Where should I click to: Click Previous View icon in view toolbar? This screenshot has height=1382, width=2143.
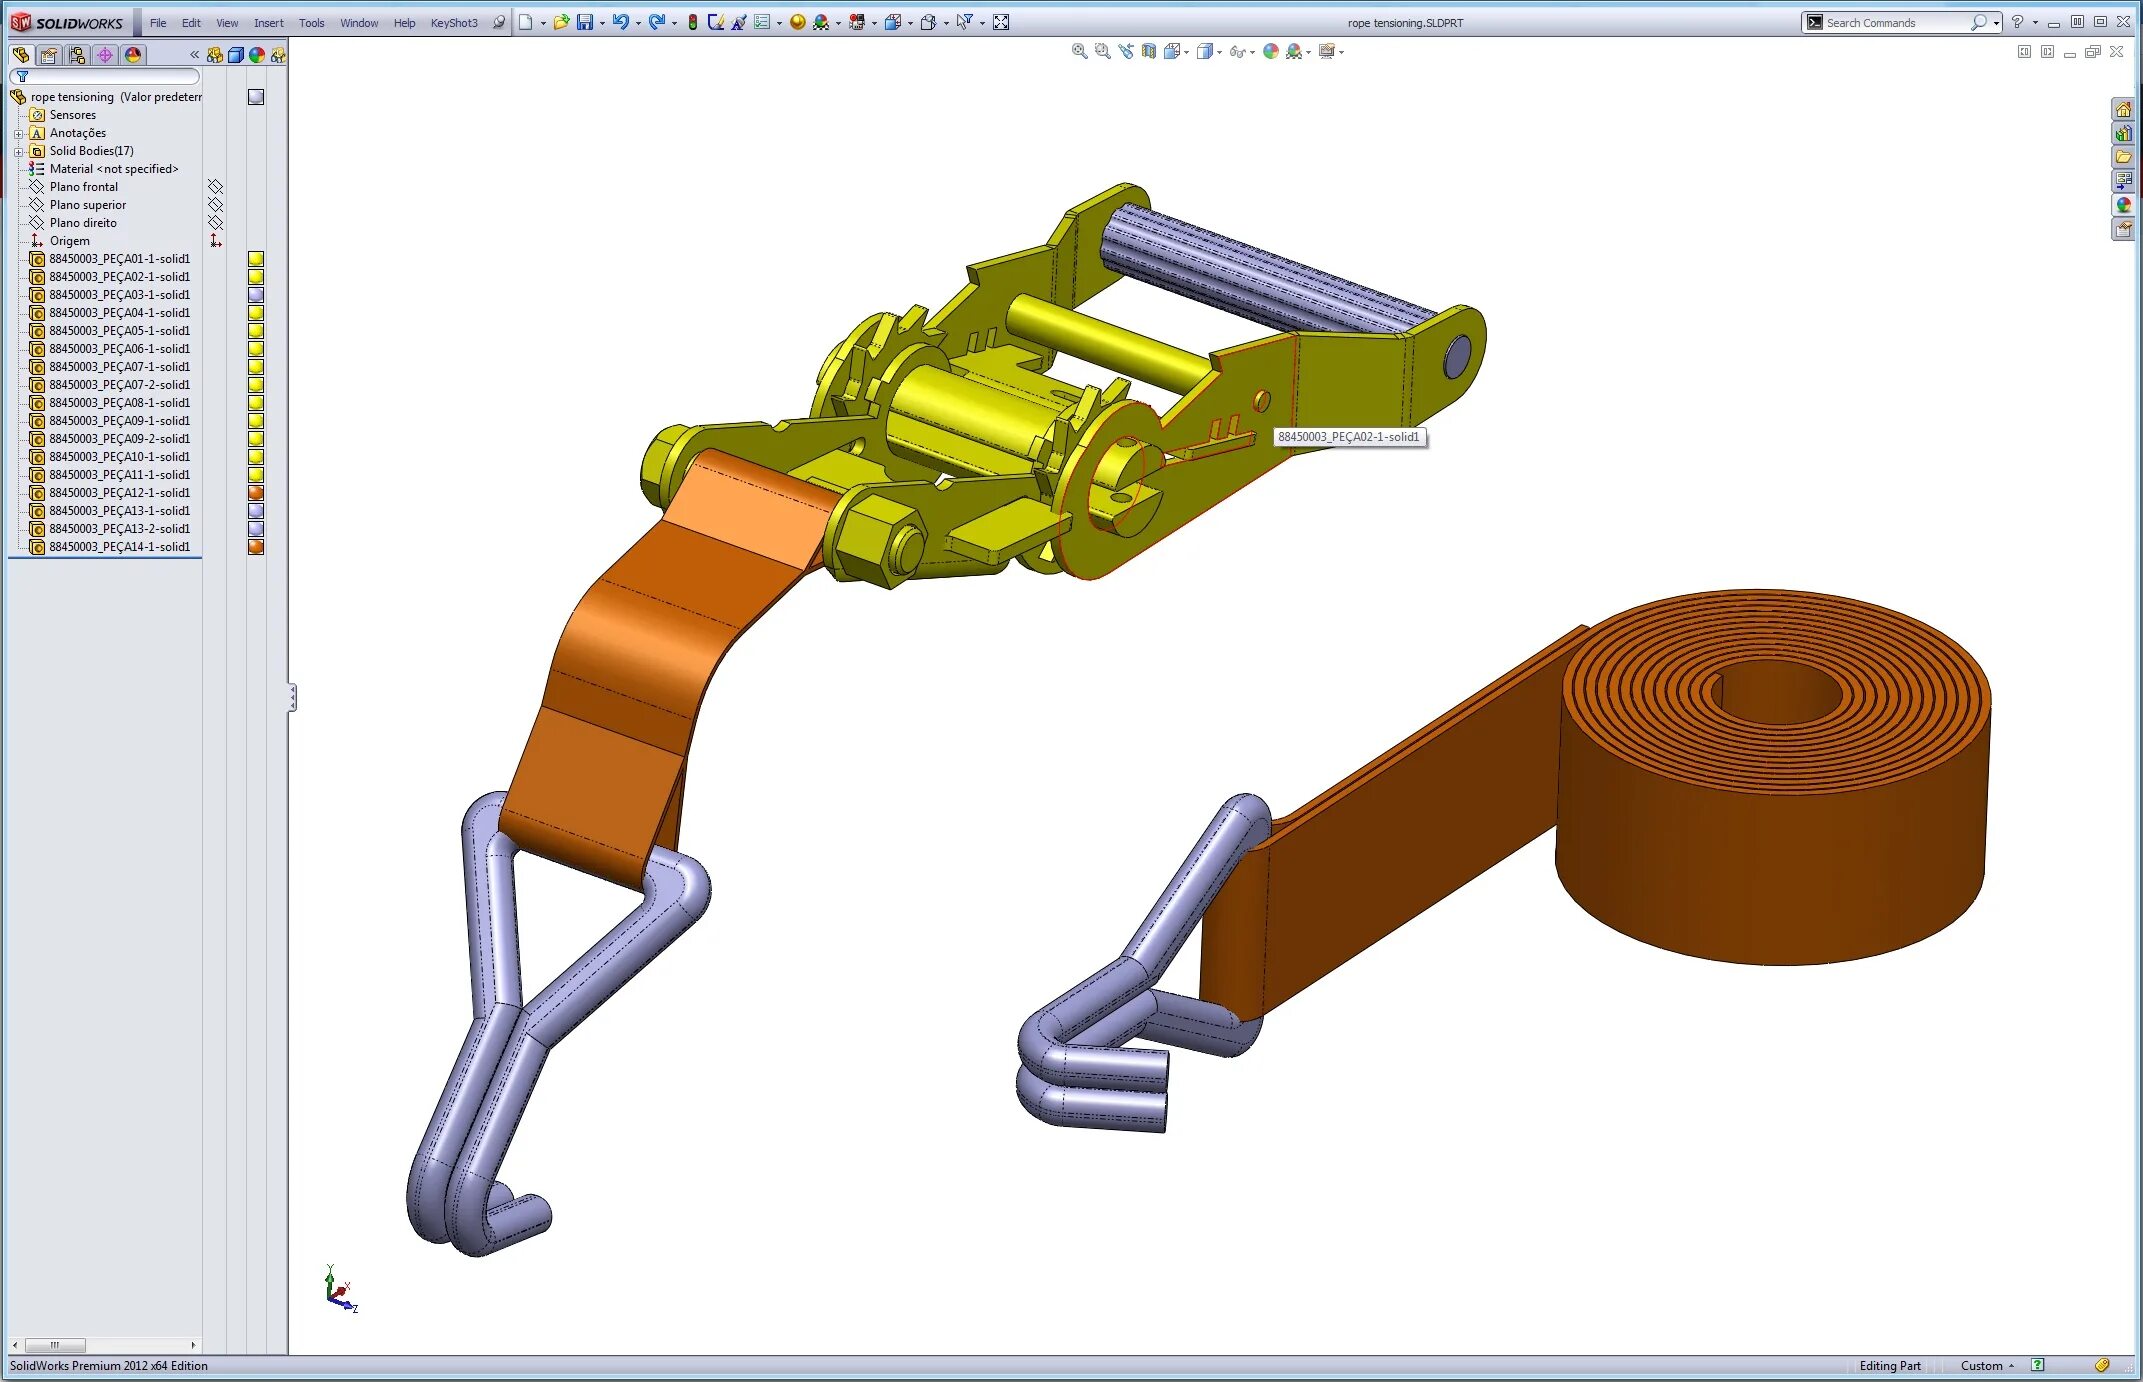(1126, 52)
